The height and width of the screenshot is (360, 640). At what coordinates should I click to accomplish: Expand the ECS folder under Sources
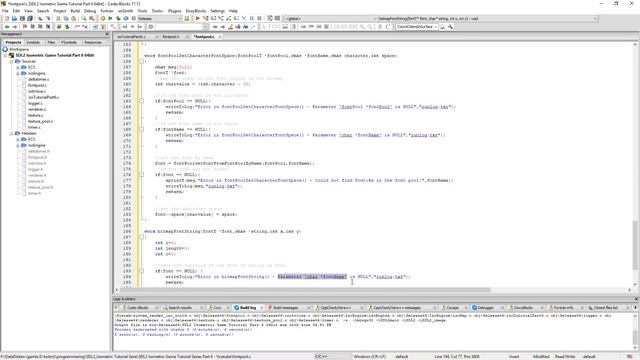[x=18, y=67]
